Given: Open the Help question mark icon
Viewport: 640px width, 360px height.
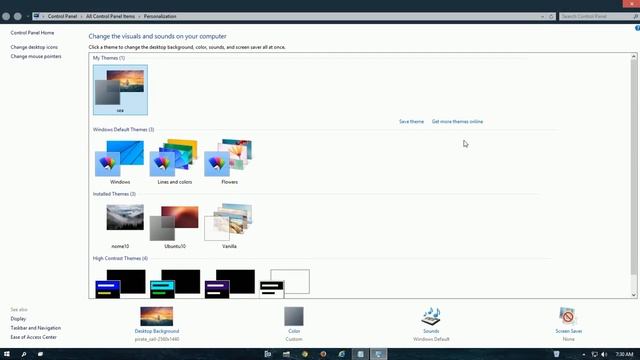Looking at the screenshot, I should pyautogui.click(x=637, y=28).
